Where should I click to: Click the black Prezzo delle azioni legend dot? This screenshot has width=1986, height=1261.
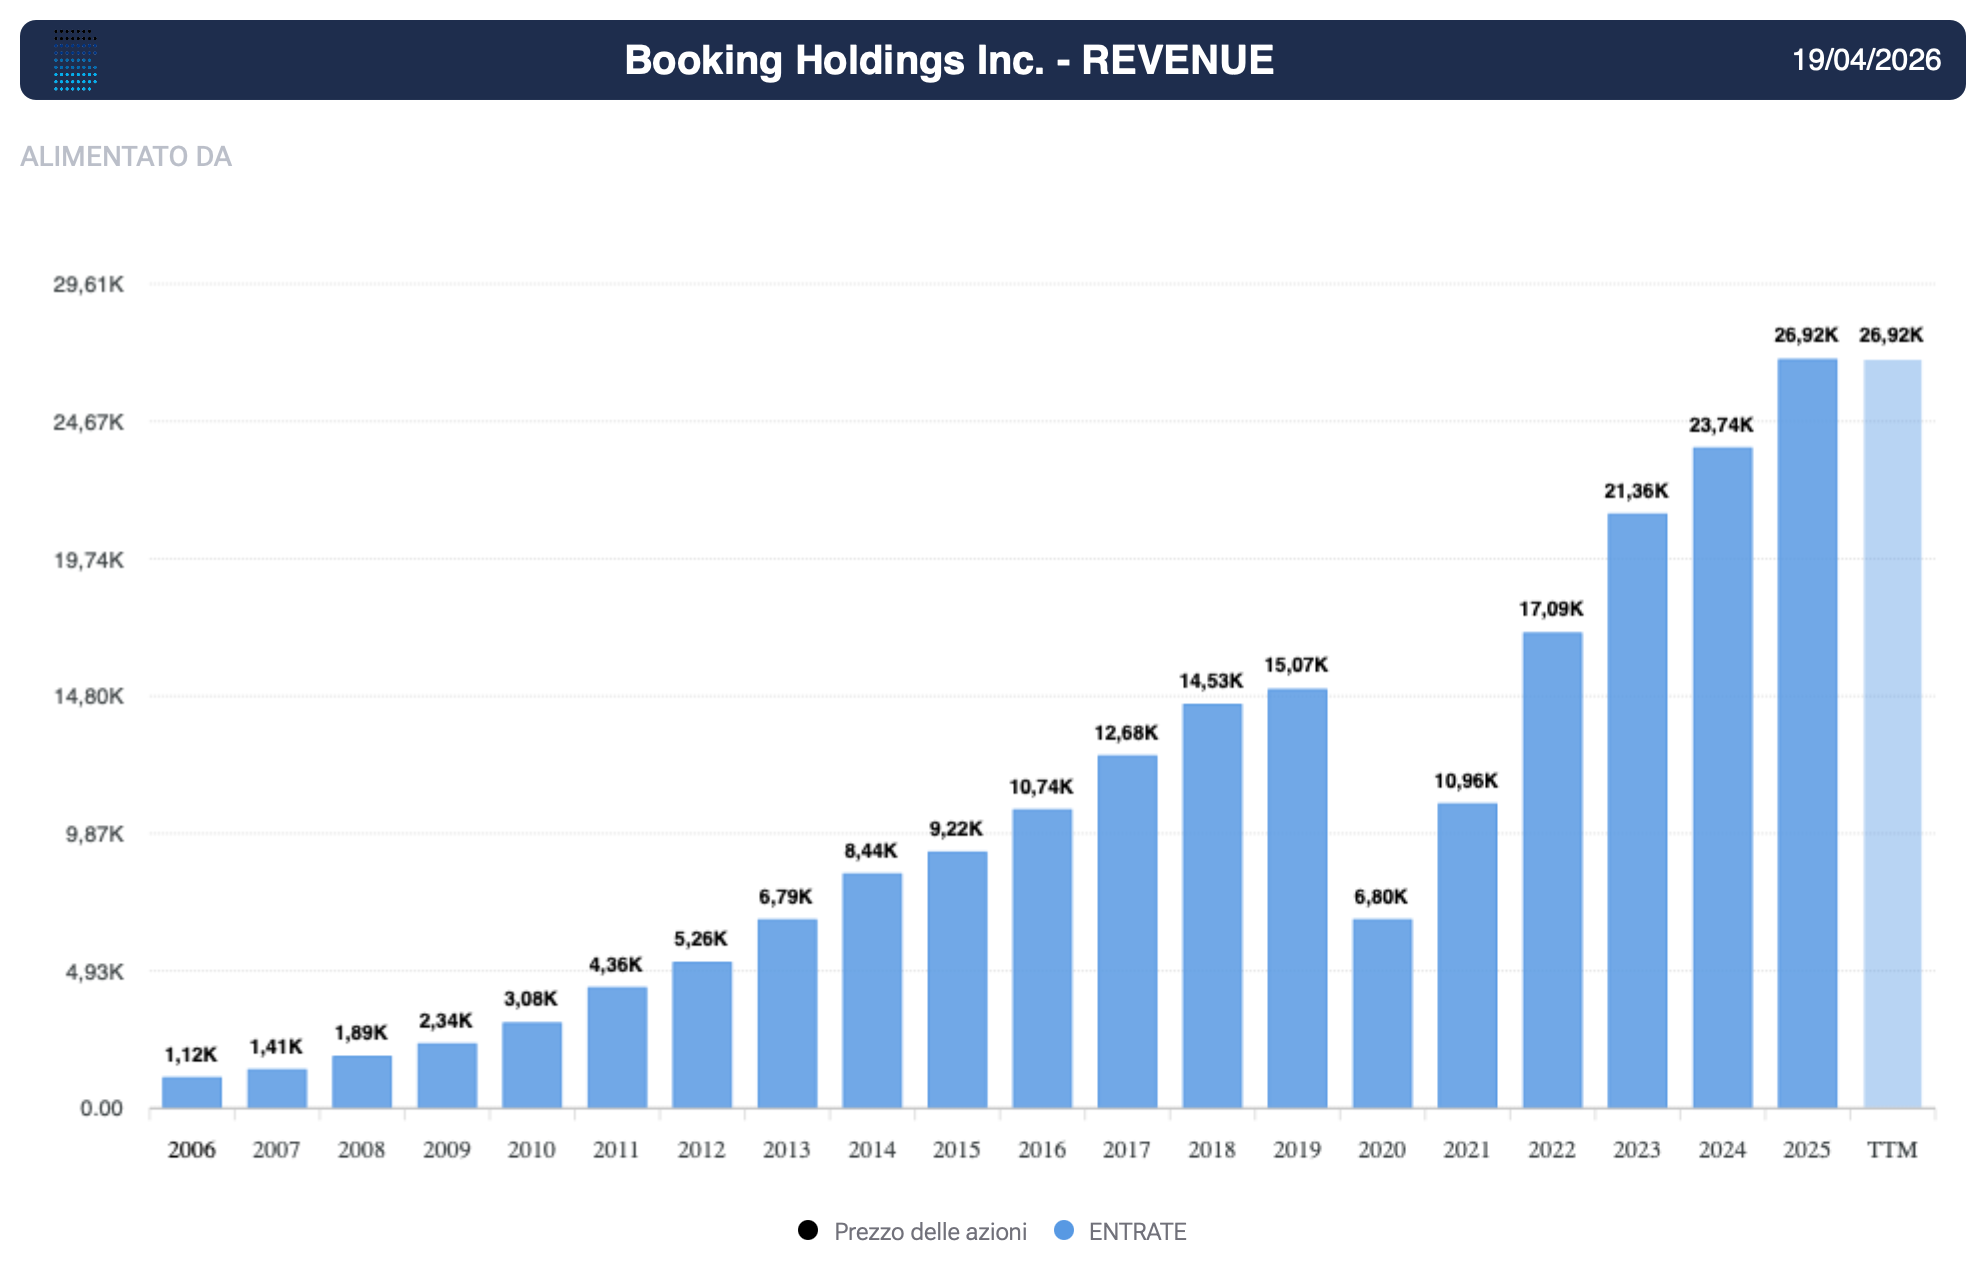click(x=808, y=1230)
